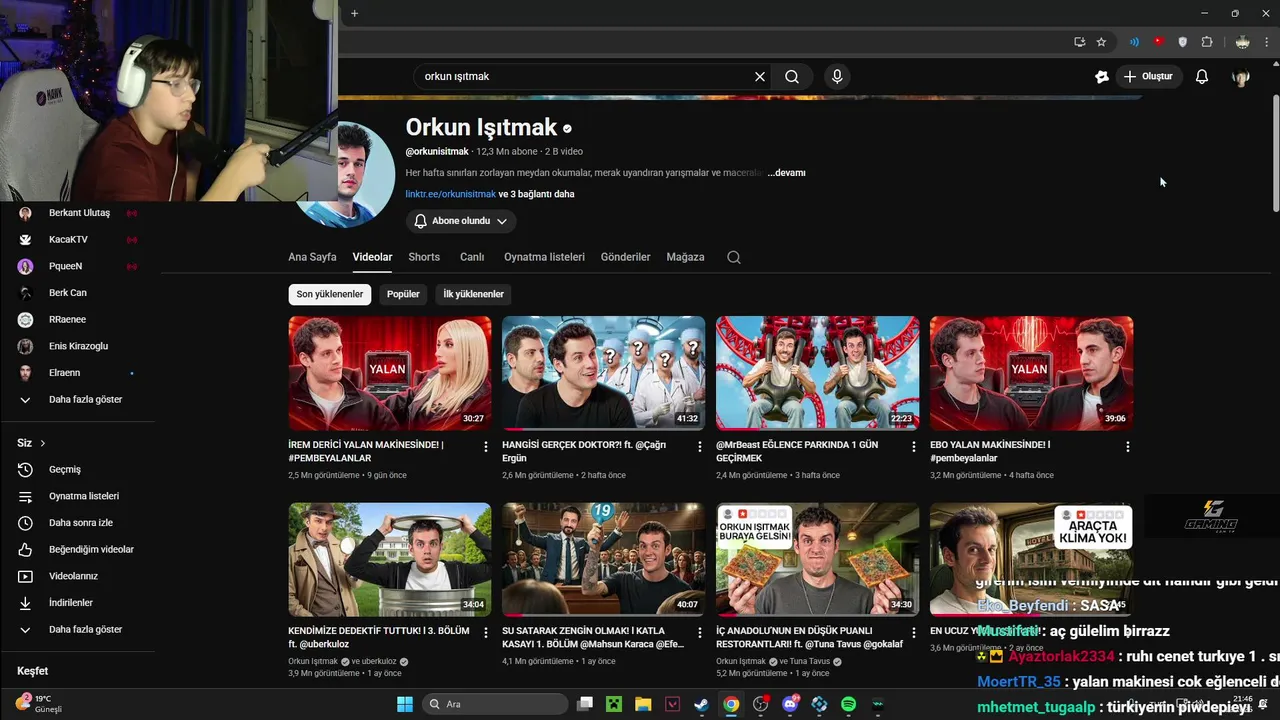Open a new browser tab with plus
The image size is (1280, 720).
pos(354,13)
